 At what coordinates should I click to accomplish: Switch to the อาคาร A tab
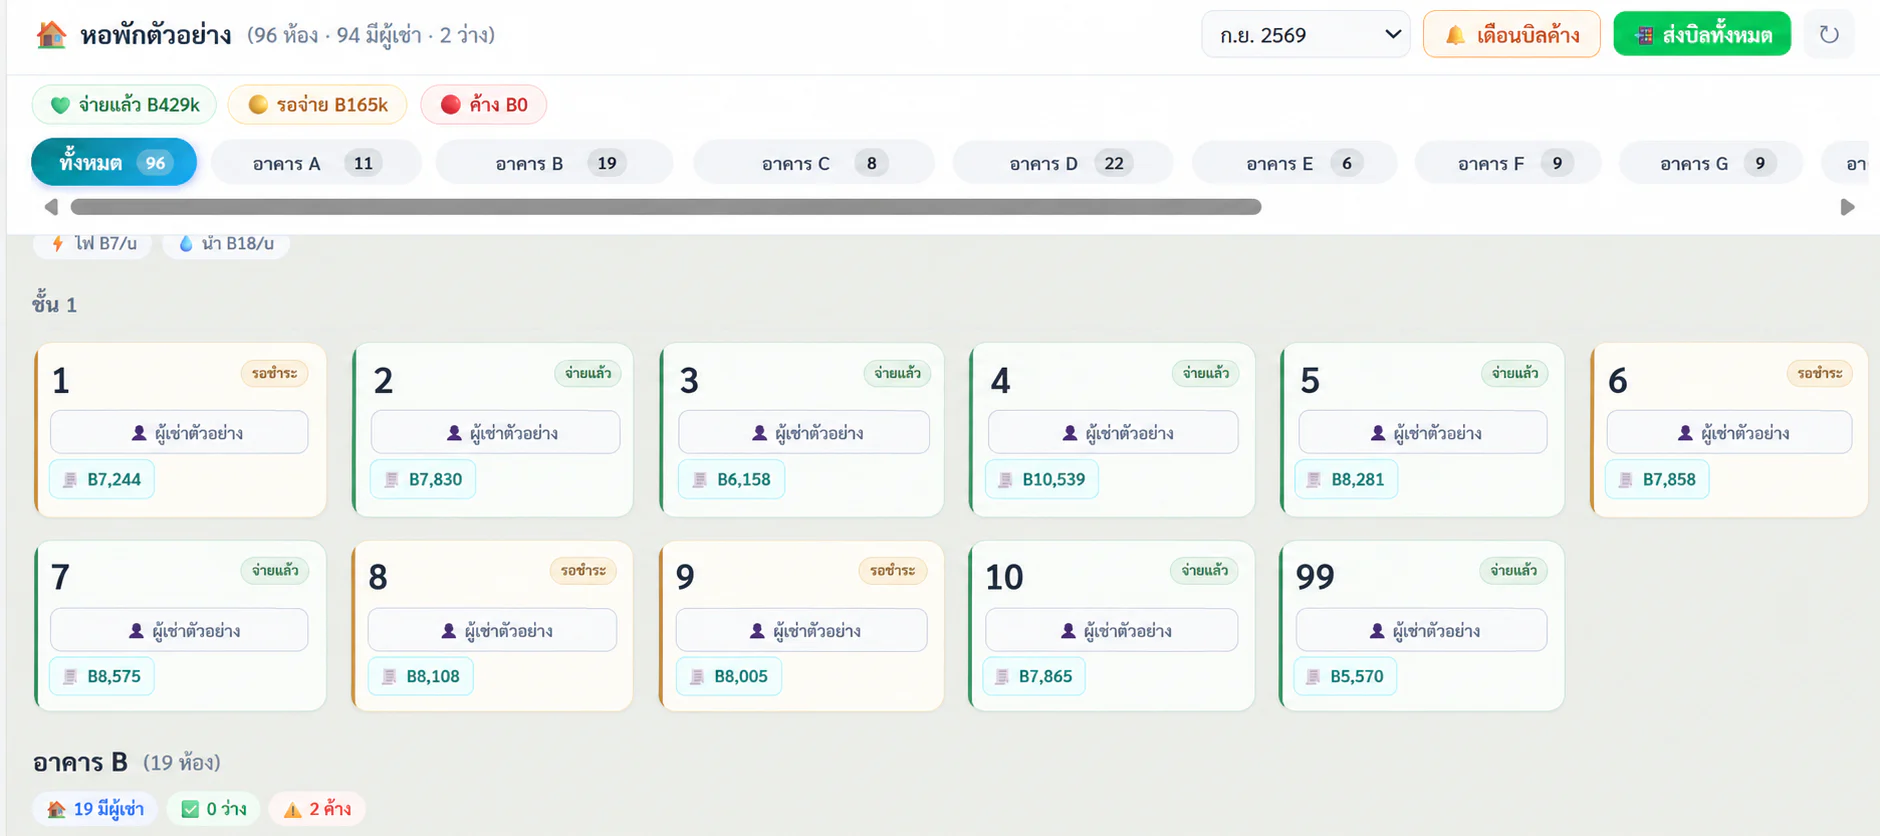pyautogui.click(x=316, y=163)
